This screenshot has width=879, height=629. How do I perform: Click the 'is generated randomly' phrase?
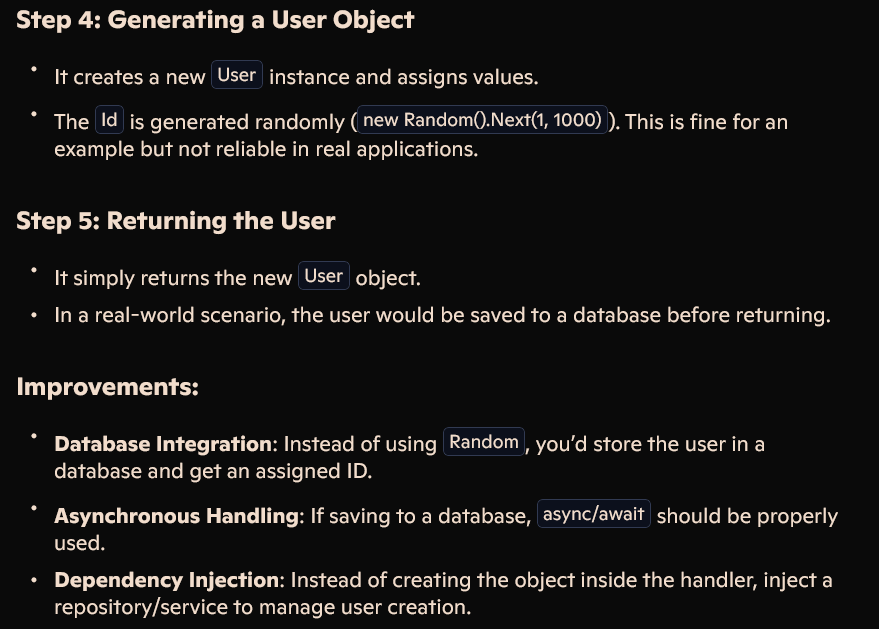click(237, 122)
